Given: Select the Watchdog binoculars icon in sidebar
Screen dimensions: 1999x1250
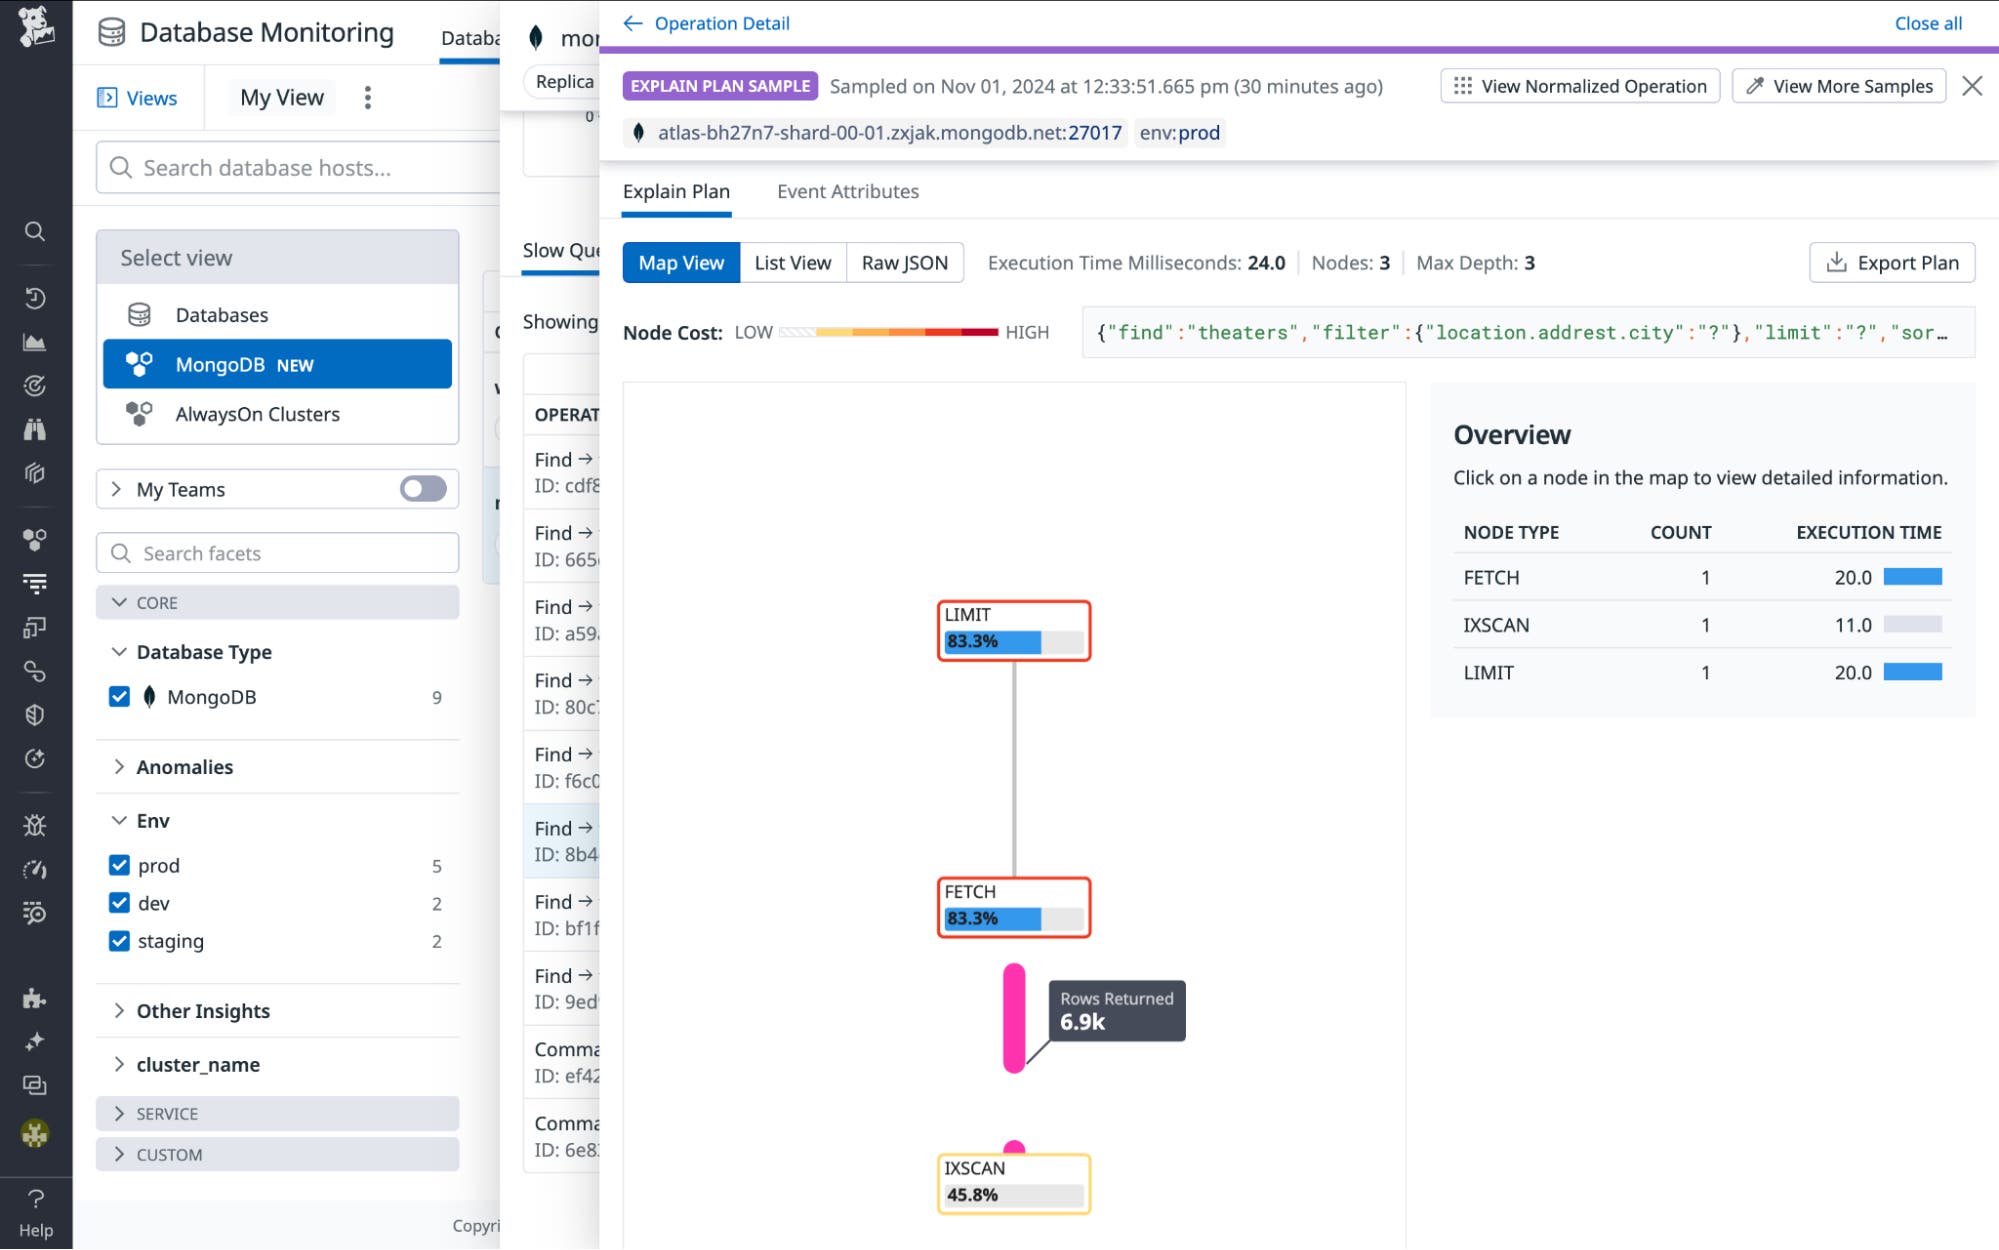Looking at the screenshot, I should pos(35,429).
